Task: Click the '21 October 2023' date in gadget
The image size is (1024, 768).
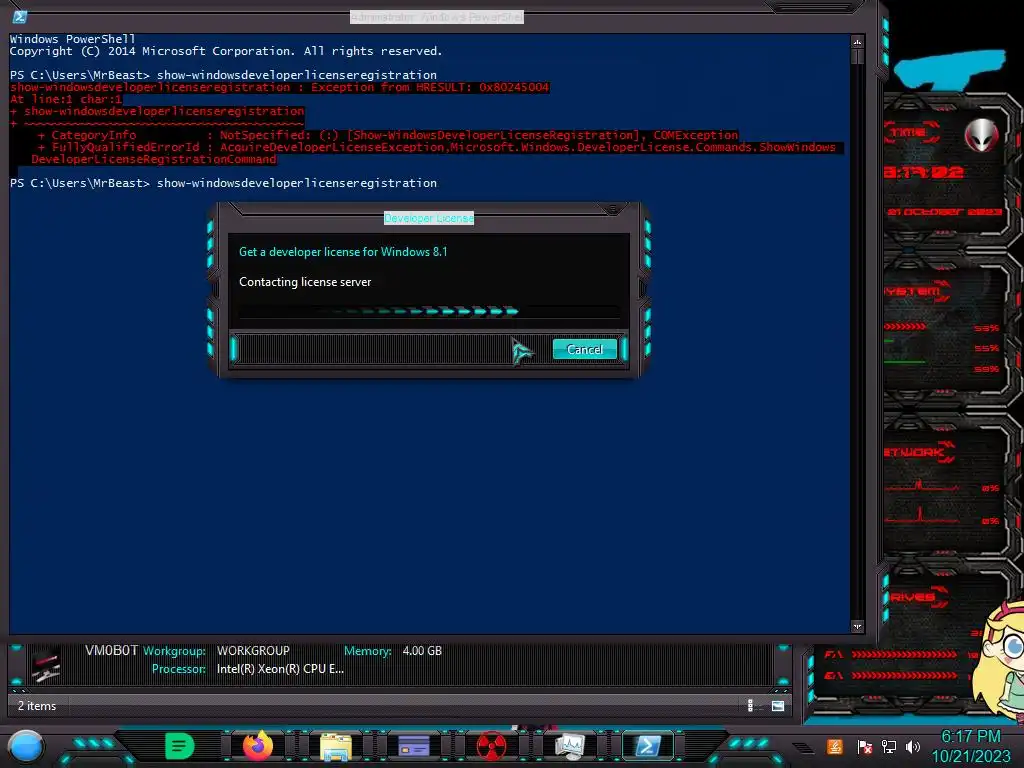Action: coord(944,212)
